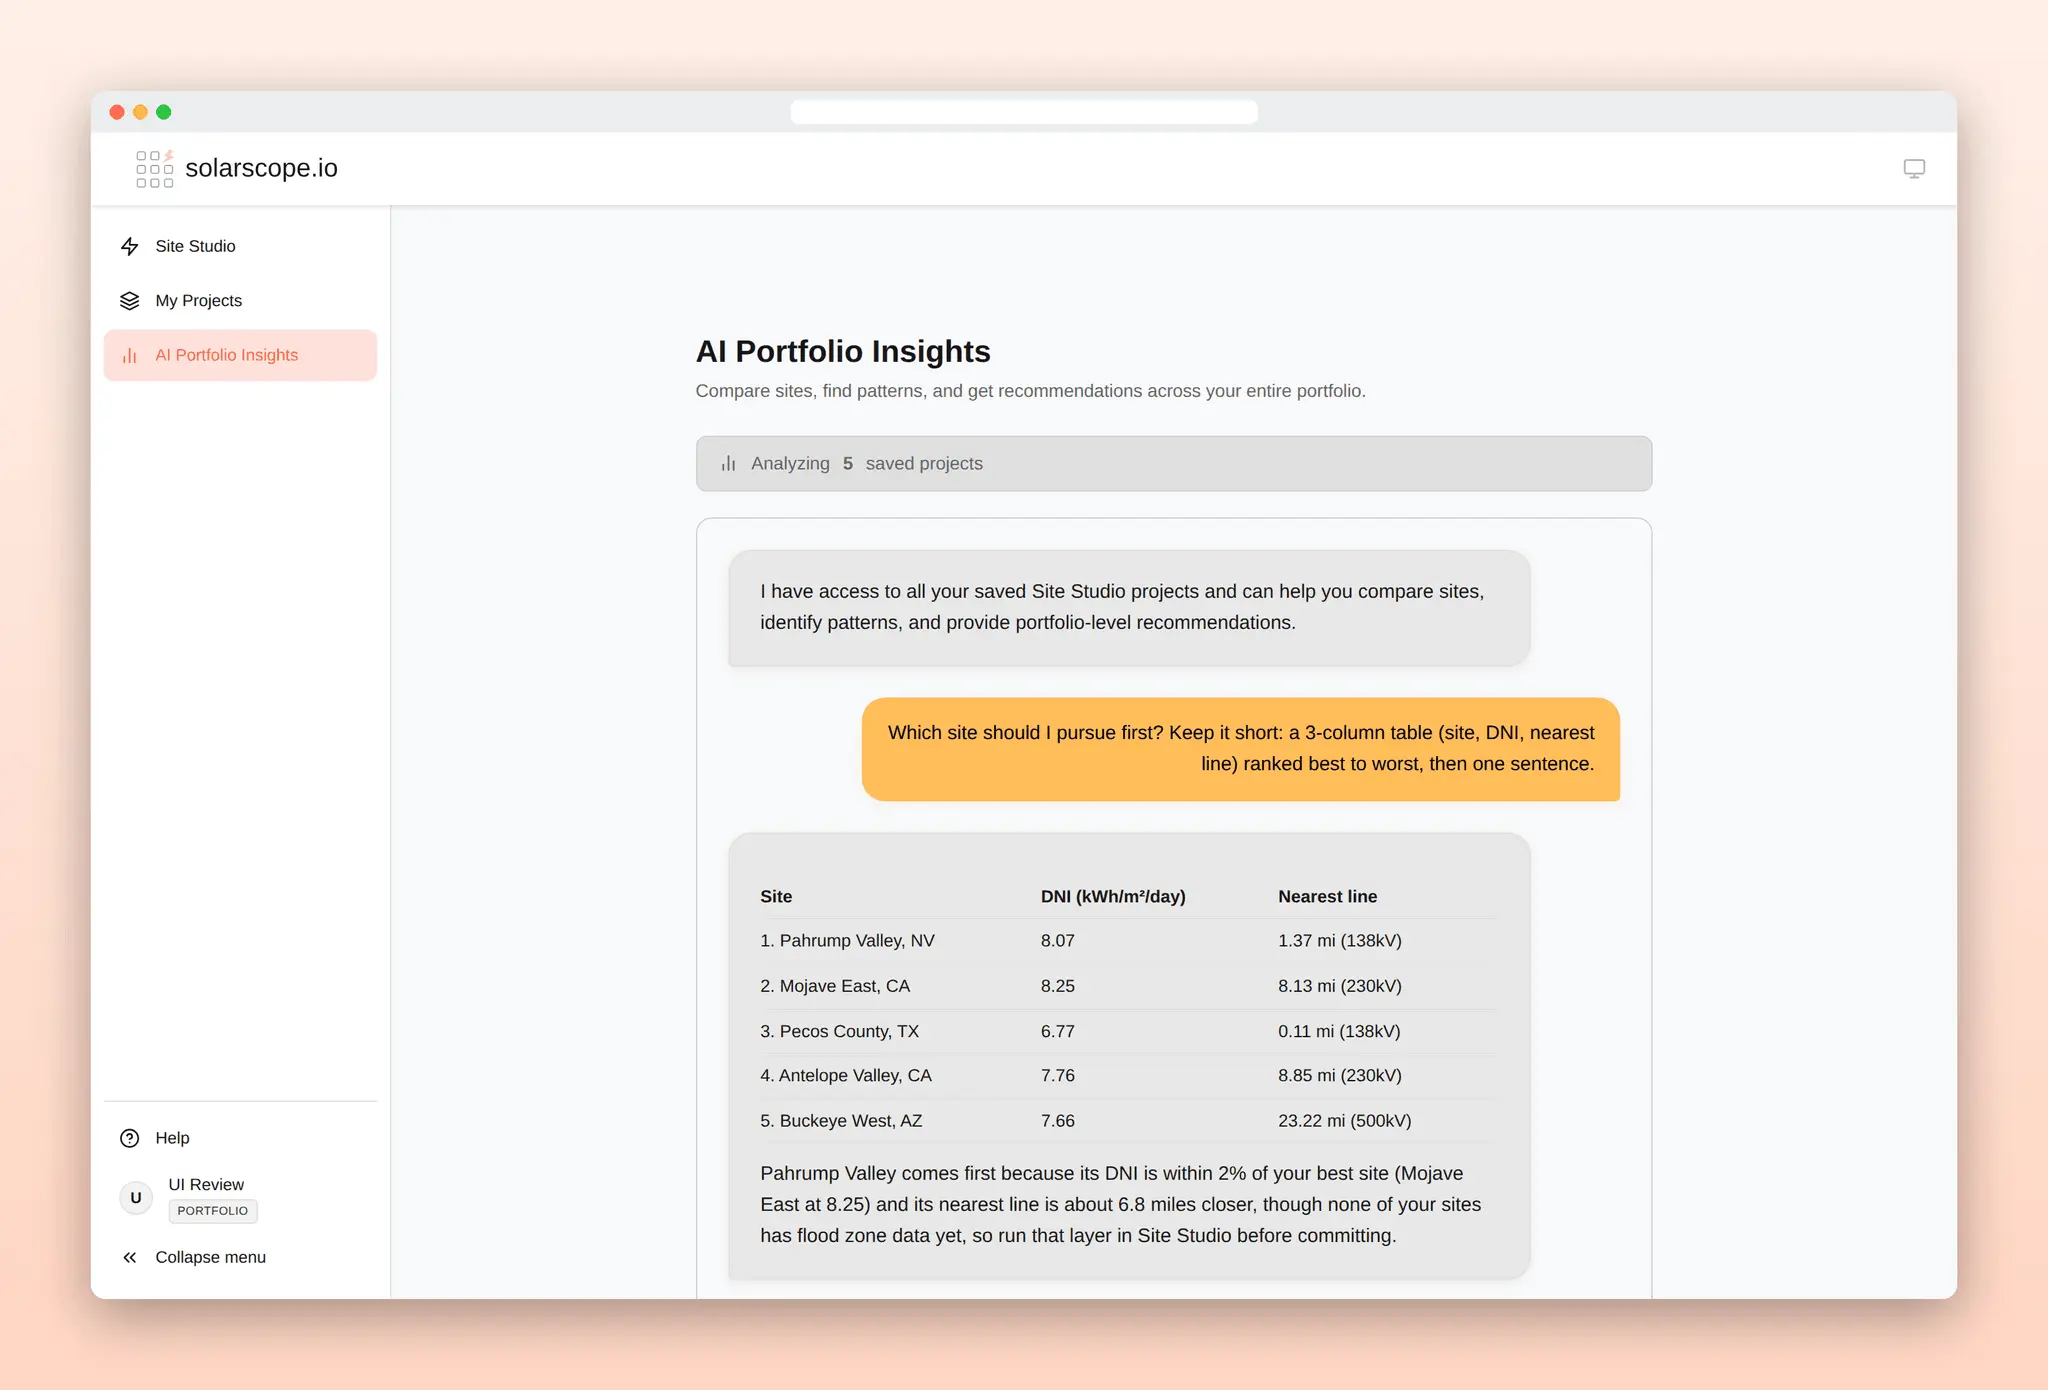Click the double chevron collapse icon
The height and width of the screenshot is (1390, 2048).
click(x=130, y=1257)
